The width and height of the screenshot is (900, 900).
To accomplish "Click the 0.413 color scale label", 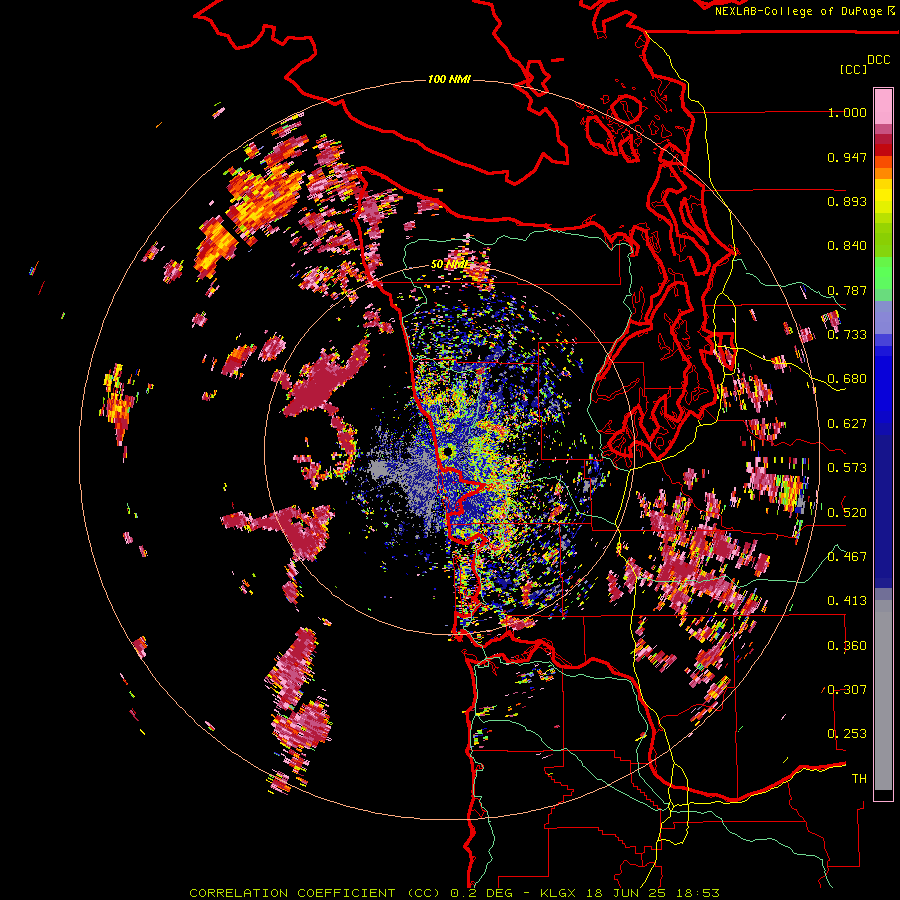I will pos(847,601).
